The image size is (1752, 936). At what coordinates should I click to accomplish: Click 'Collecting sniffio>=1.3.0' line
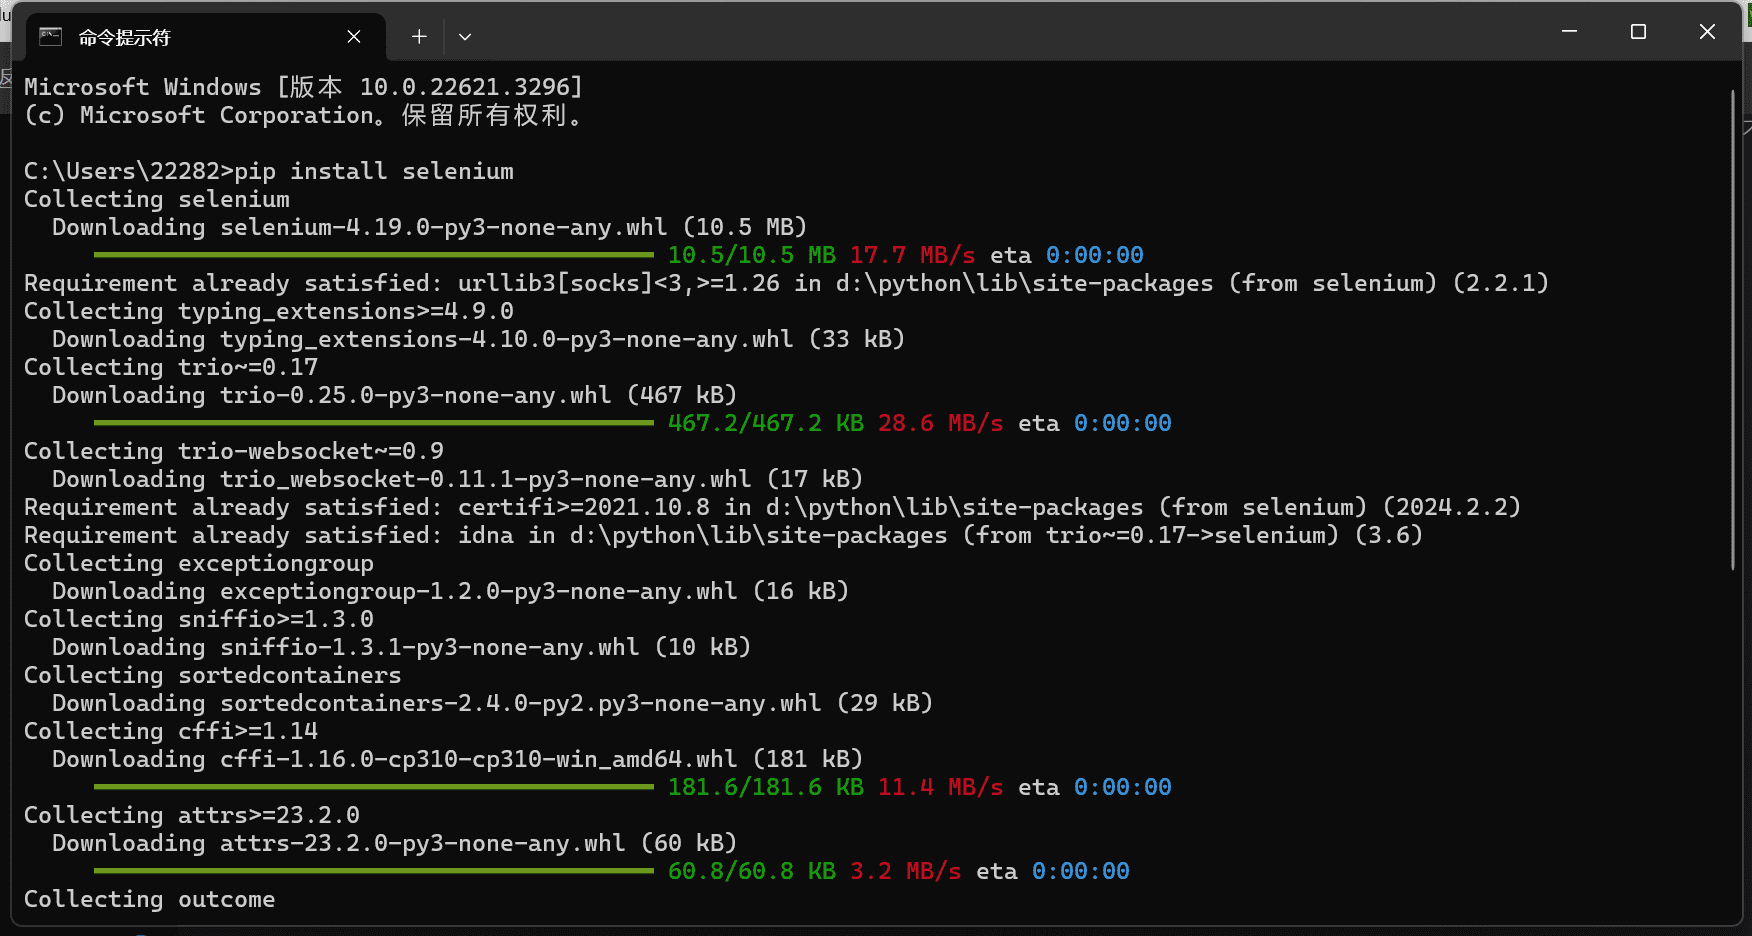(199, 619)
